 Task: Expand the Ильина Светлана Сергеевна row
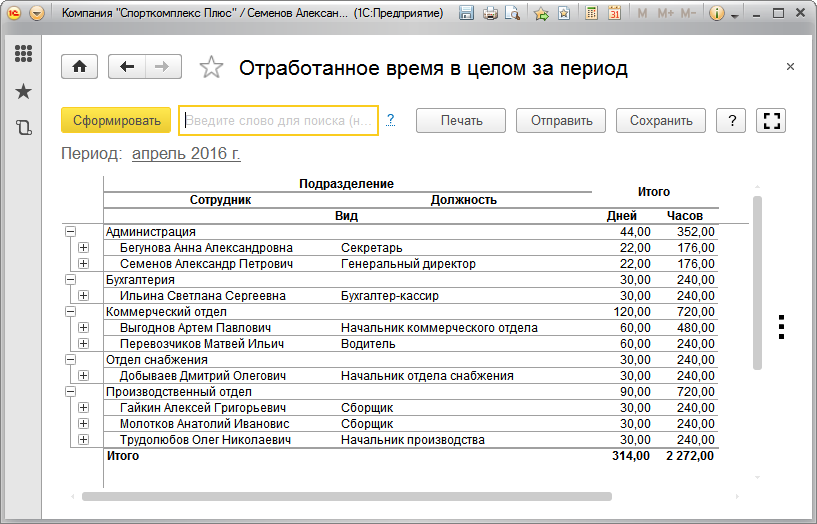83,296
